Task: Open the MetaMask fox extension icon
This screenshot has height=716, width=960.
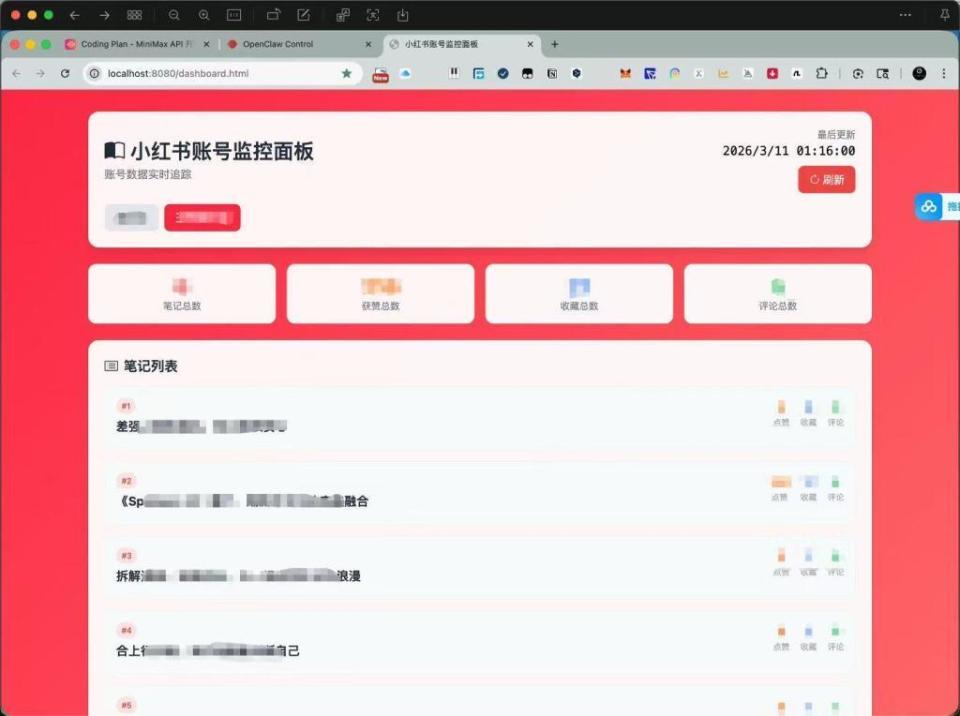Action: 627,74
